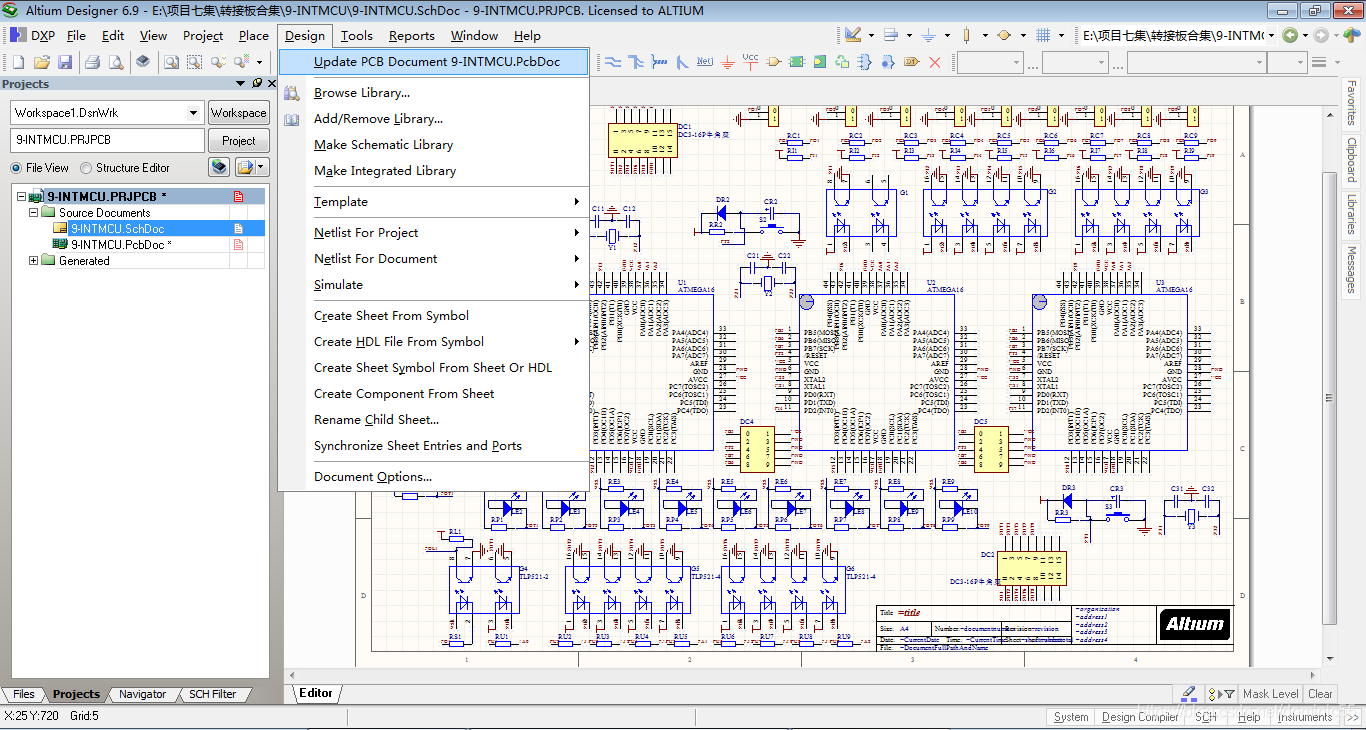Click the compile/device view icon in Projects panel
Image resolution: width=1366 pixels, height=730 pixels.
(219, 167)
